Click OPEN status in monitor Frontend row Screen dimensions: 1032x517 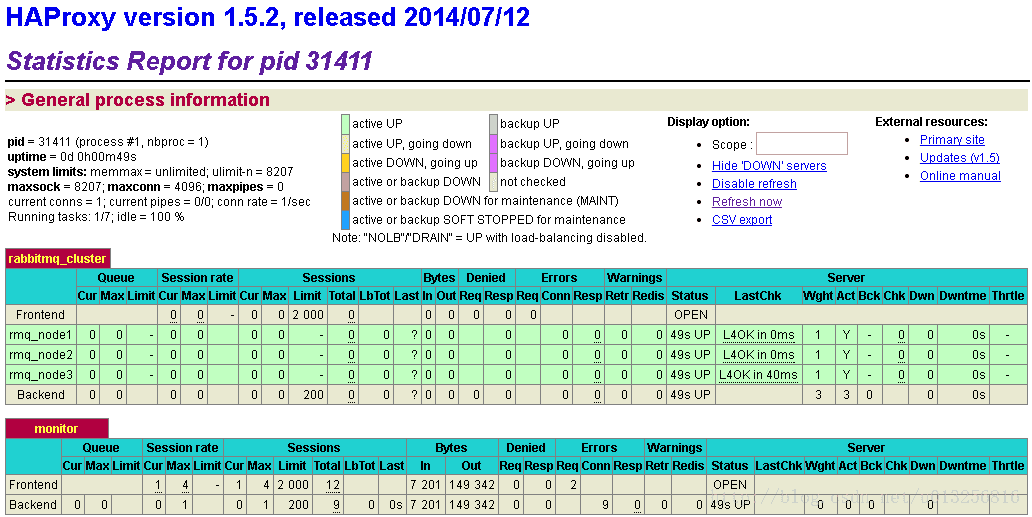[x=730, y=485]
